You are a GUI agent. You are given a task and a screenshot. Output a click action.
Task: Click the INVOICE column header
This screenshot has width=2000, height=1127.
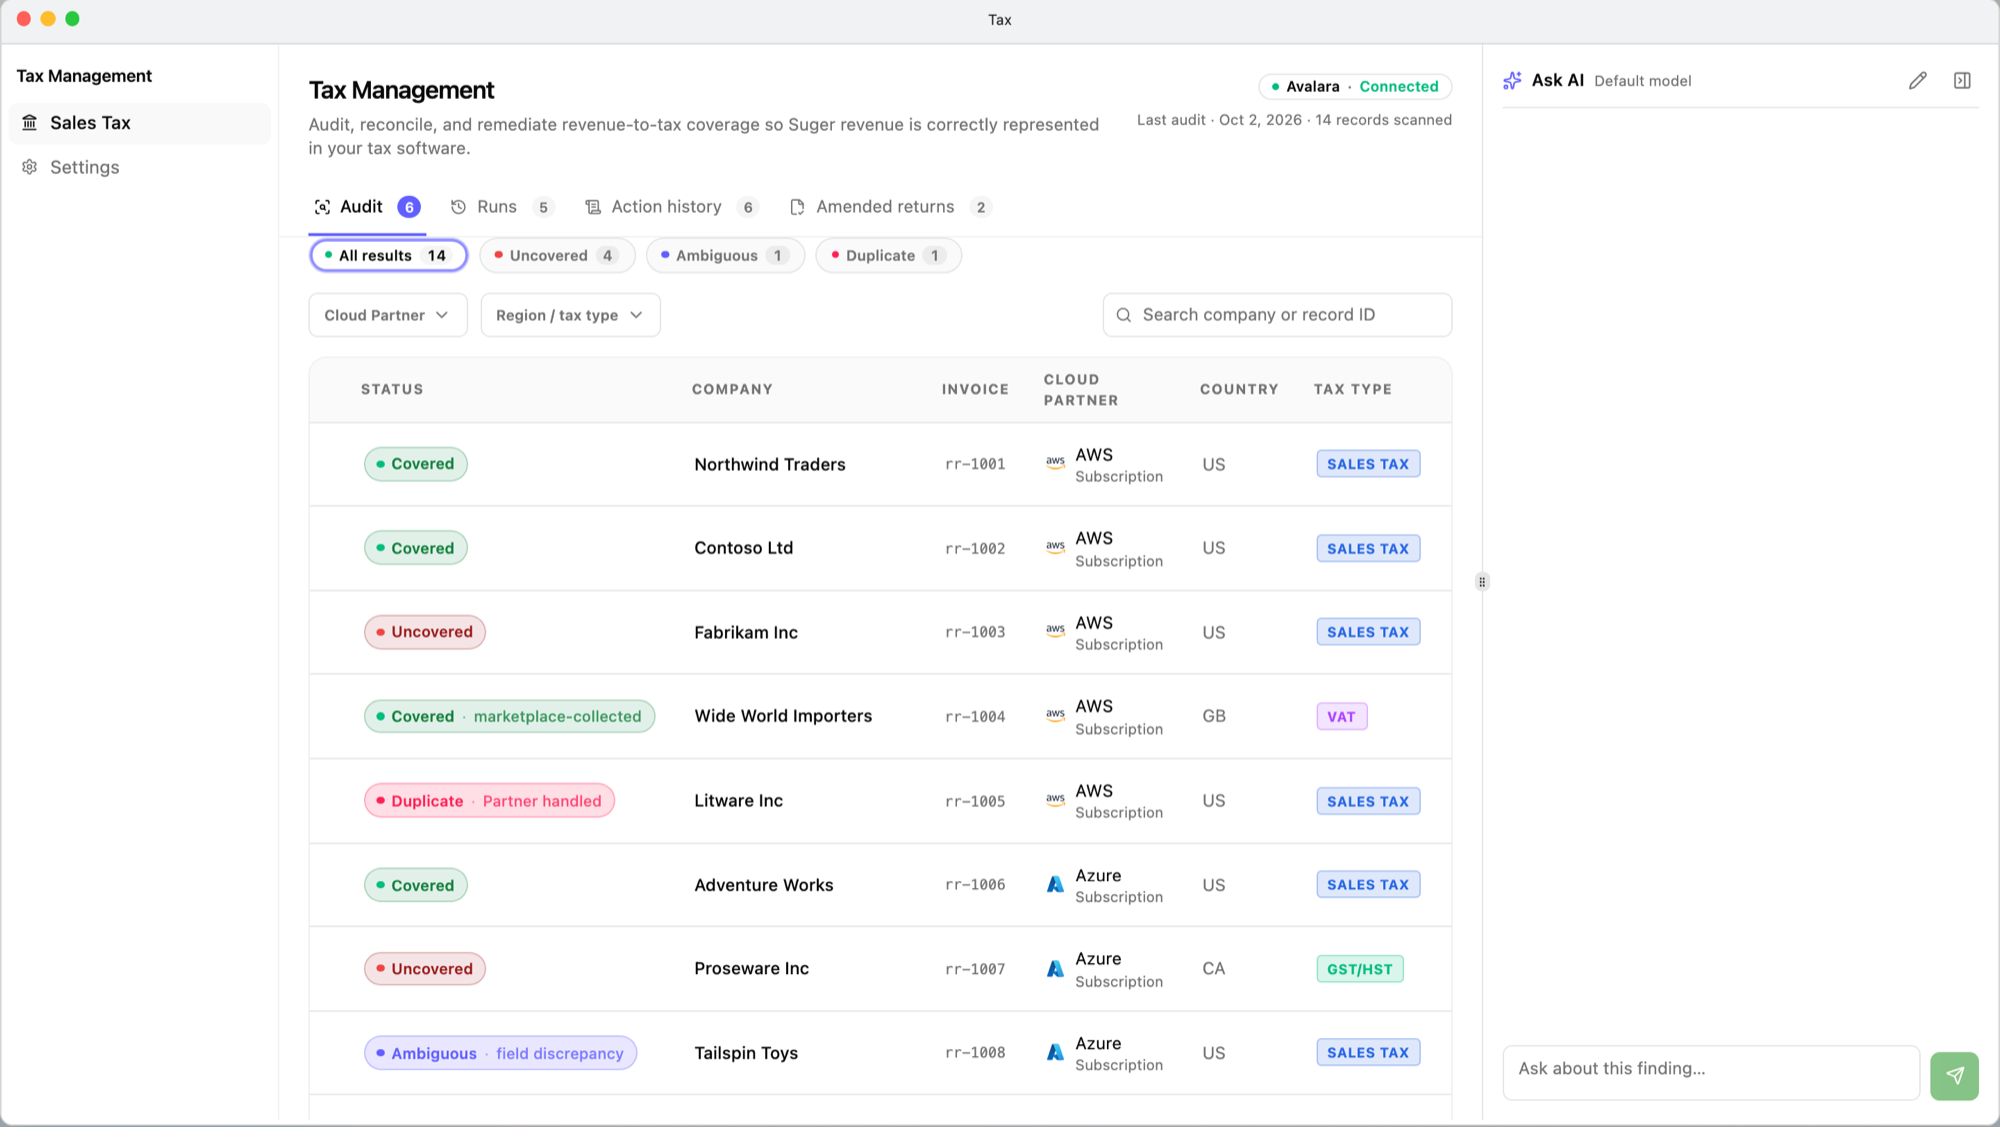[975, 389]
